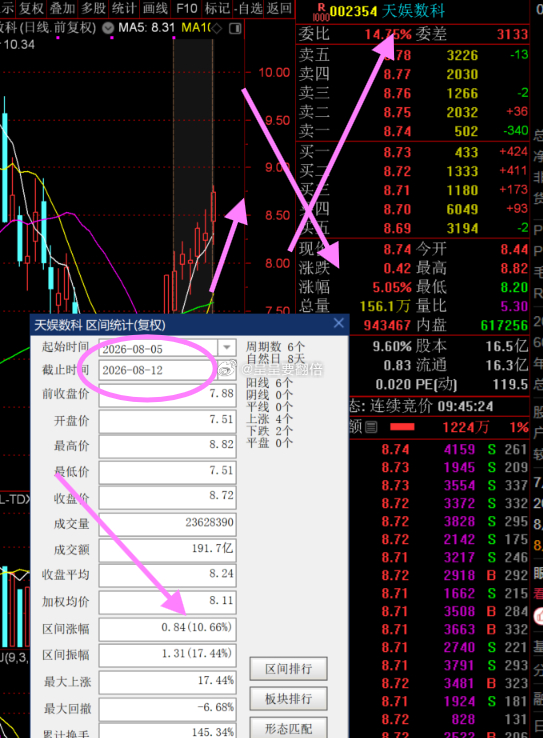The width and height of the screenshot is (543, 738).
Task: Click the R1000 margin trading icon
Action: (x=321, y=12)
